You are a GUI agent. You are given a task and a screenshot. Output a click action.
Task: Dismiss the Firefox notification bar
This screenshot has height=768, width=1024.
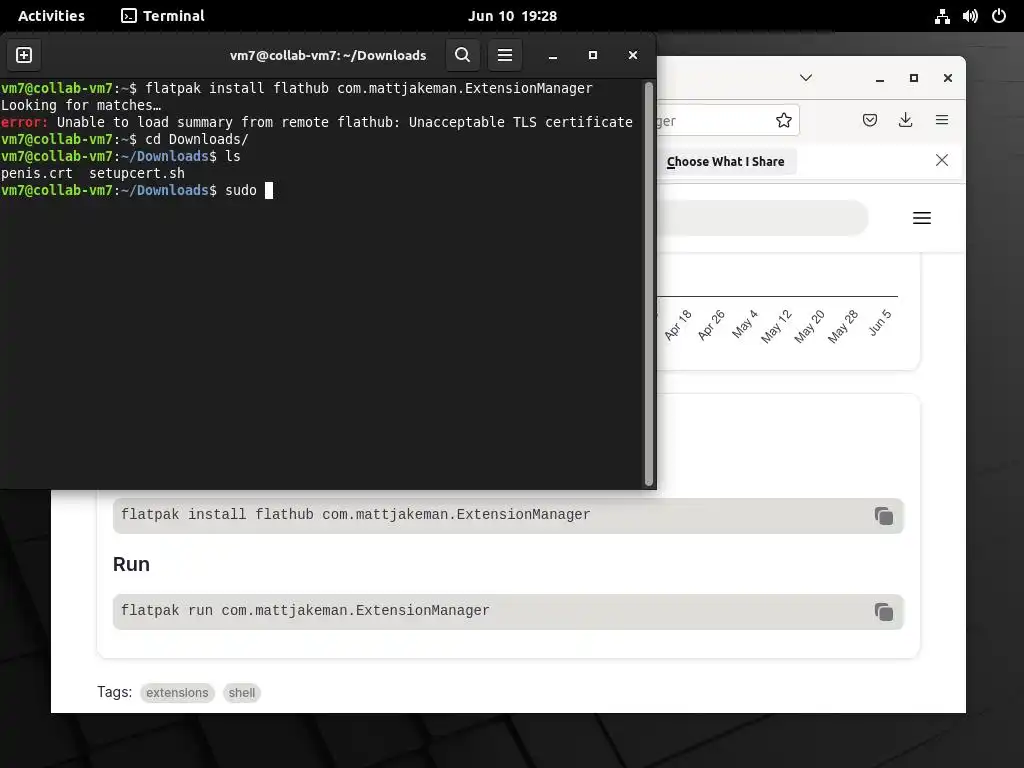[942, 161]
